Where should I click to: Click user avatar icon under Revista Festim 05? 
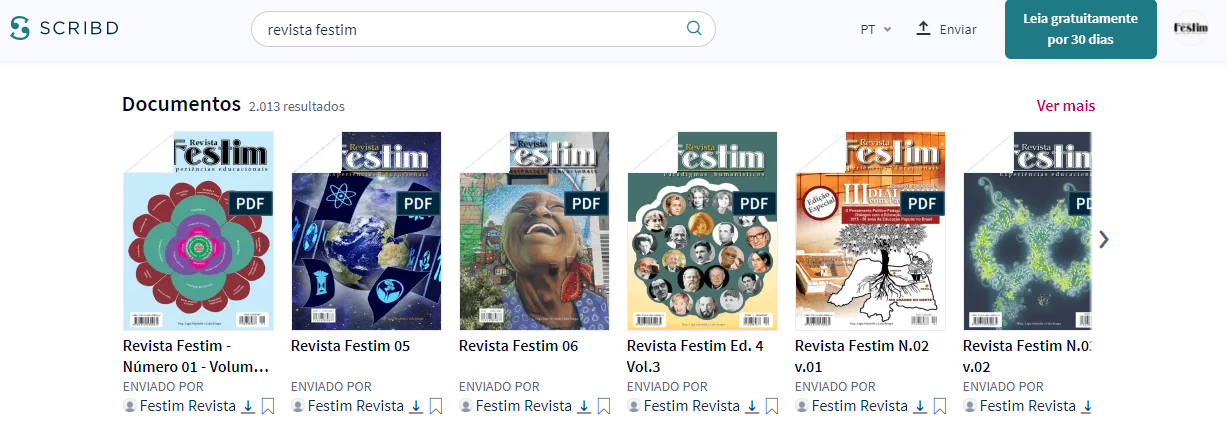298,406
